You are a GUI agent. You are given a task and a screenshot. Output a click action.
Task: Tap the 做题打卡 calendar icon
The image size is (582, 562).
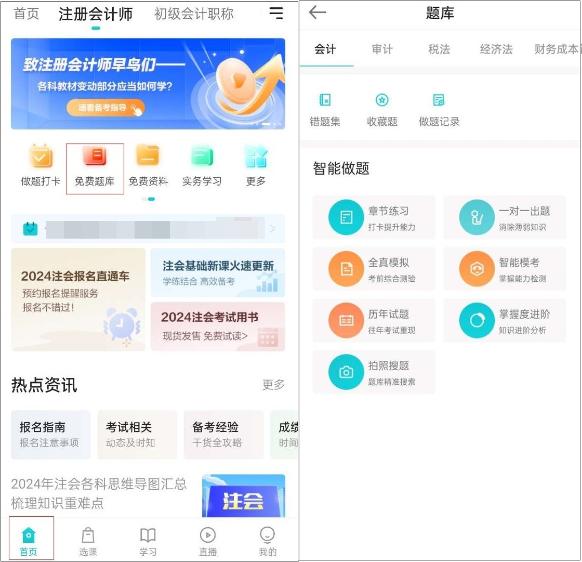pyautogui.click(x=40, y=156)
